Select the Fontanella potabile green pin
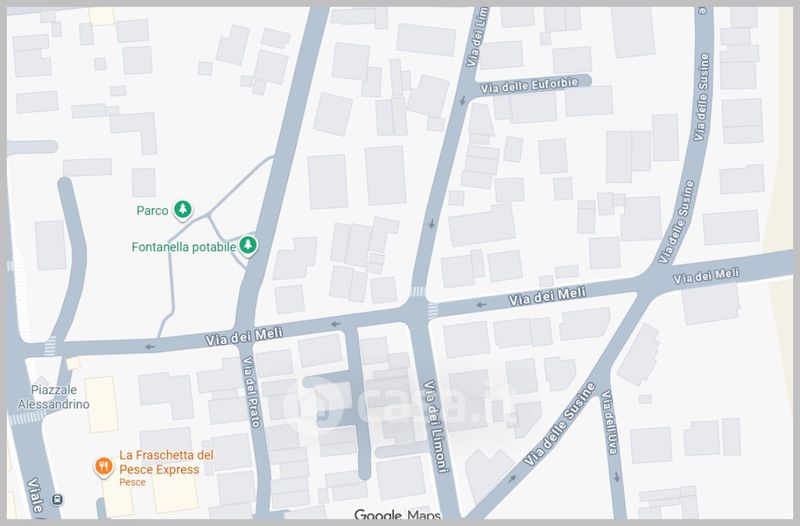 [249, 245]
